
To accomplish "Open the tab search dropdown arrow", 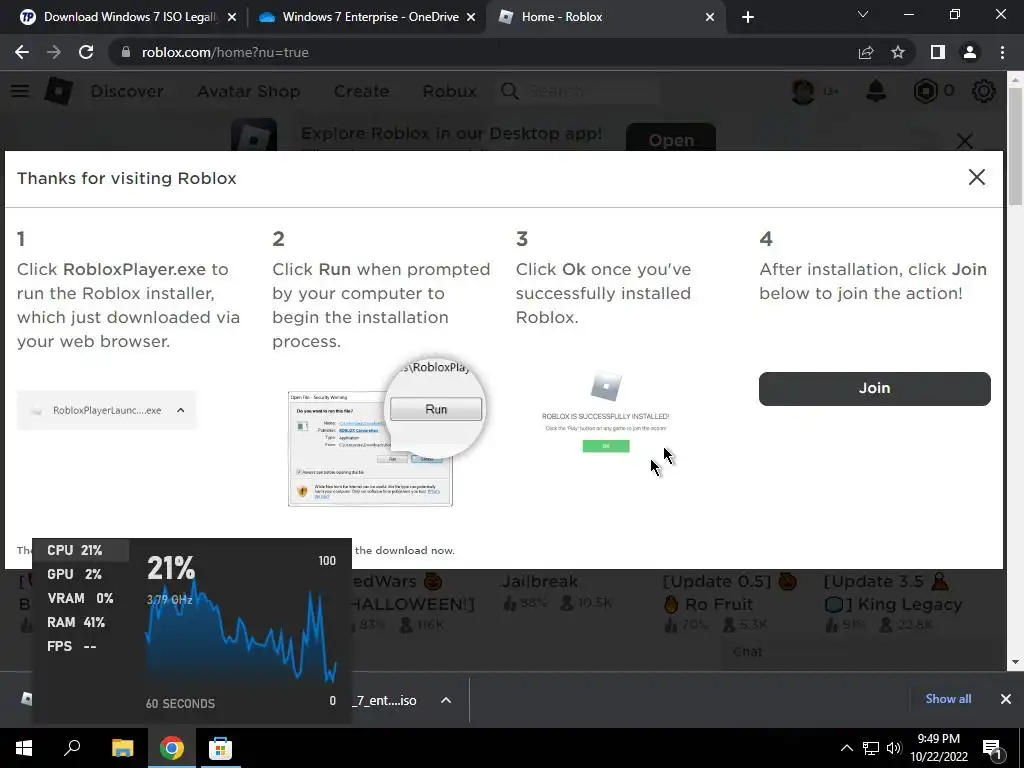I will coord(863,14).
